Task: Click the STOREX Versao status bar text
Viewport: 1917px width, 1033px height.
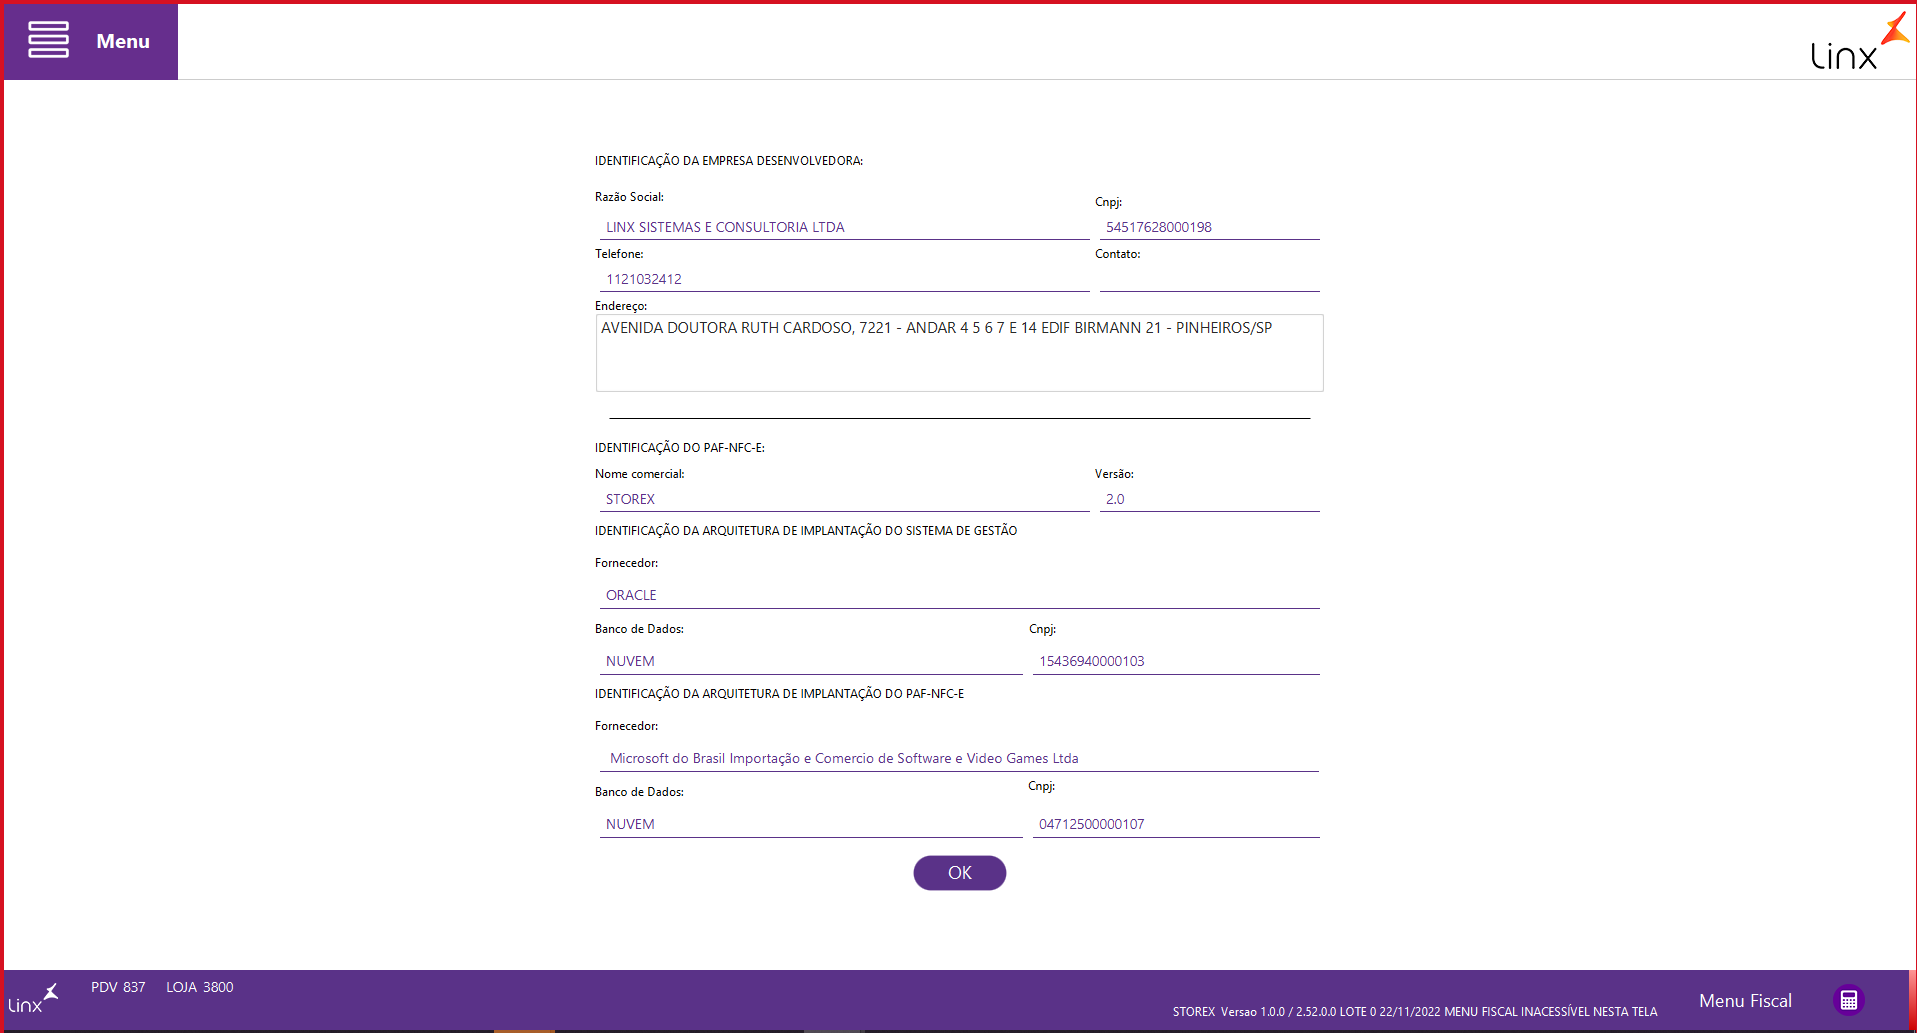Action: point(1415,1011)
